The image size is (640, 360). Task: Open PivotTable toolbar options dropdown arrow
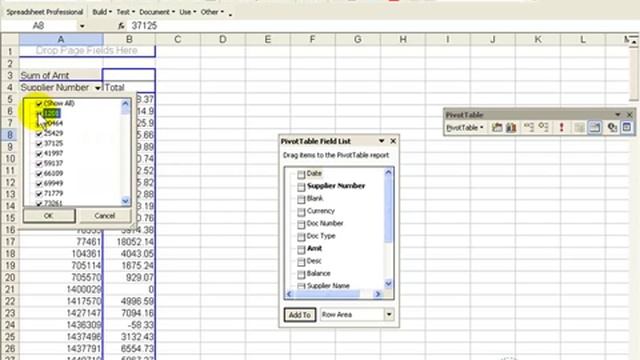618,115
